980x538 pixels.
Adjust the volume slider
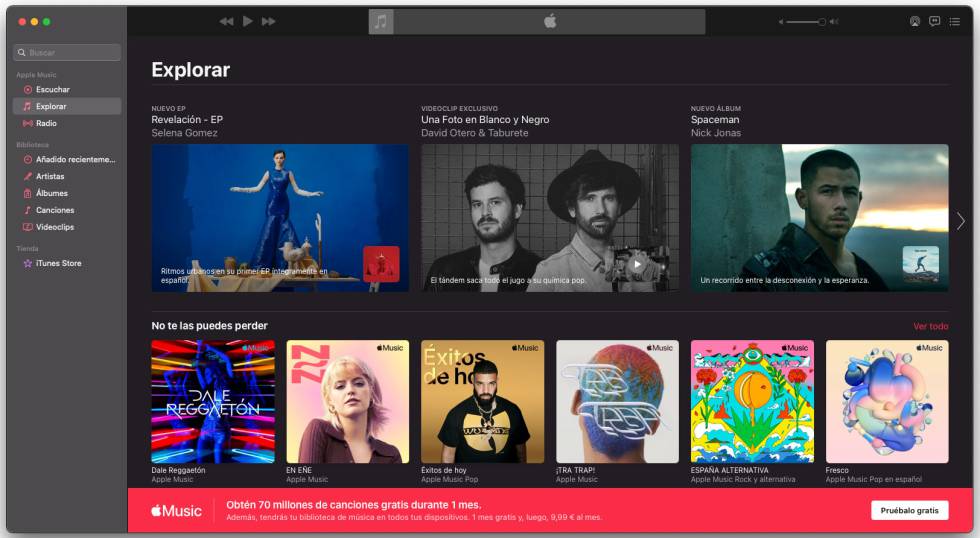pyautogui.click(x=806, y=22)
